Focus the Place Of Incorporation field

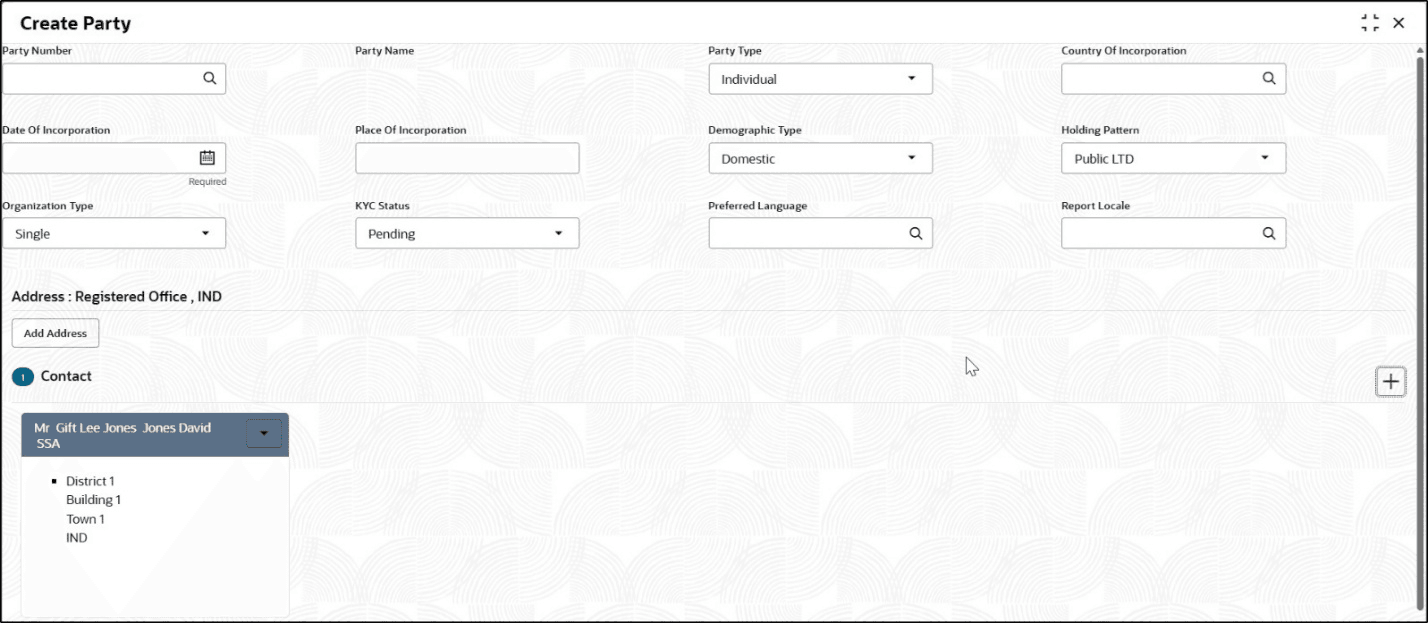[x=467, y=158]
